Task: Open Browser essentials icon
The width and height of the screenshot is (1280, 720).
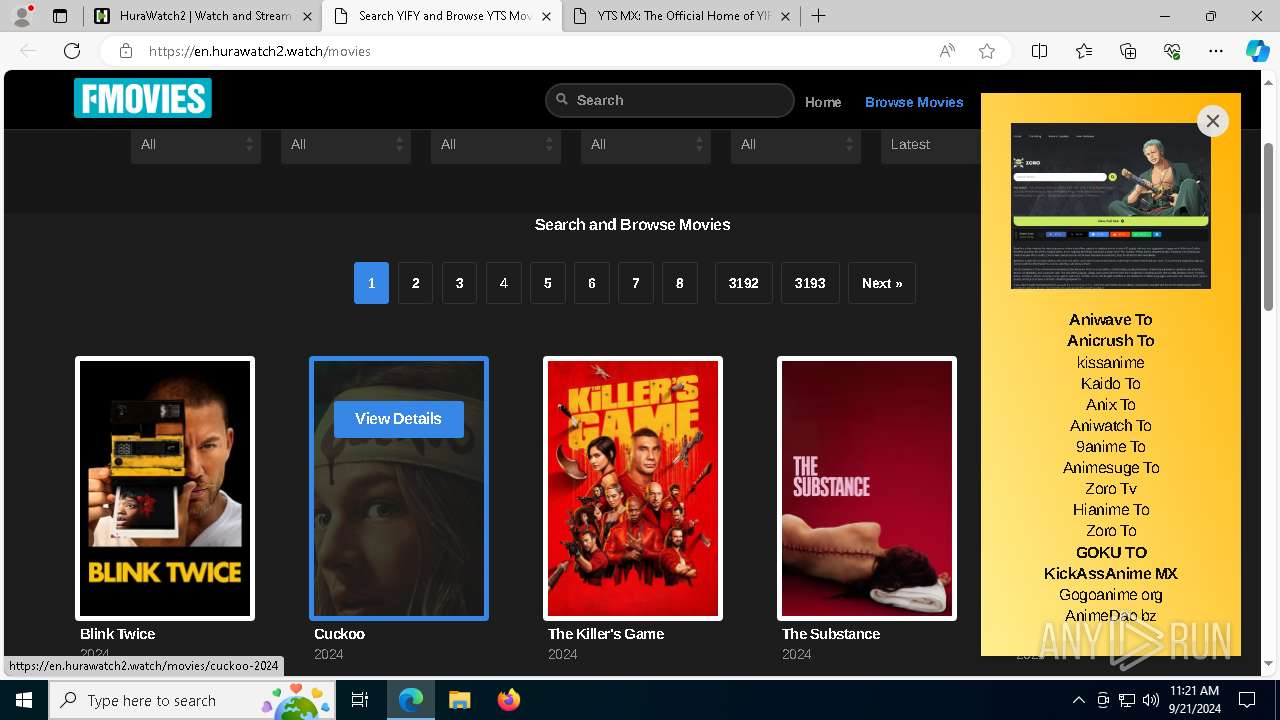Action: pos(1172,51)
